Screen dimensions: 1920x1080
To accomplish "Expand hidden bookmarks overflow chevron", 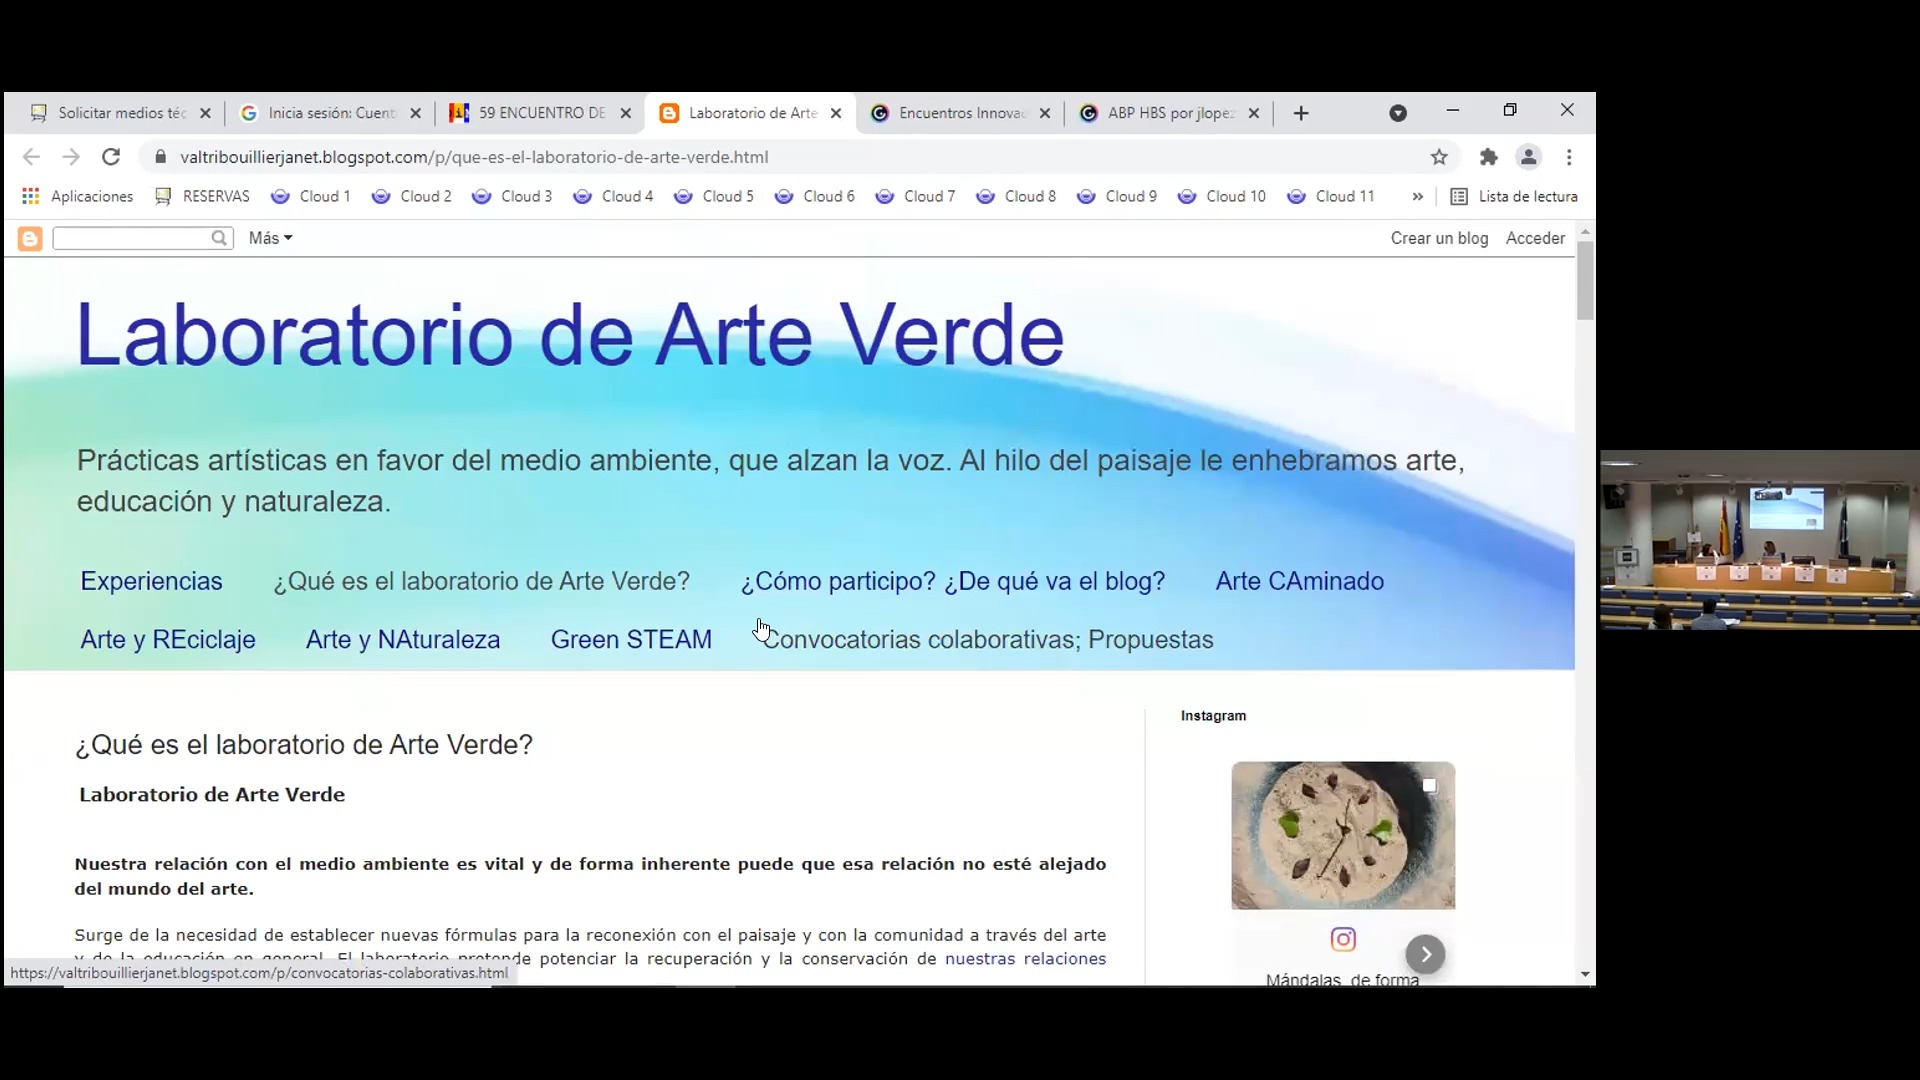I will click(1417, 196).
